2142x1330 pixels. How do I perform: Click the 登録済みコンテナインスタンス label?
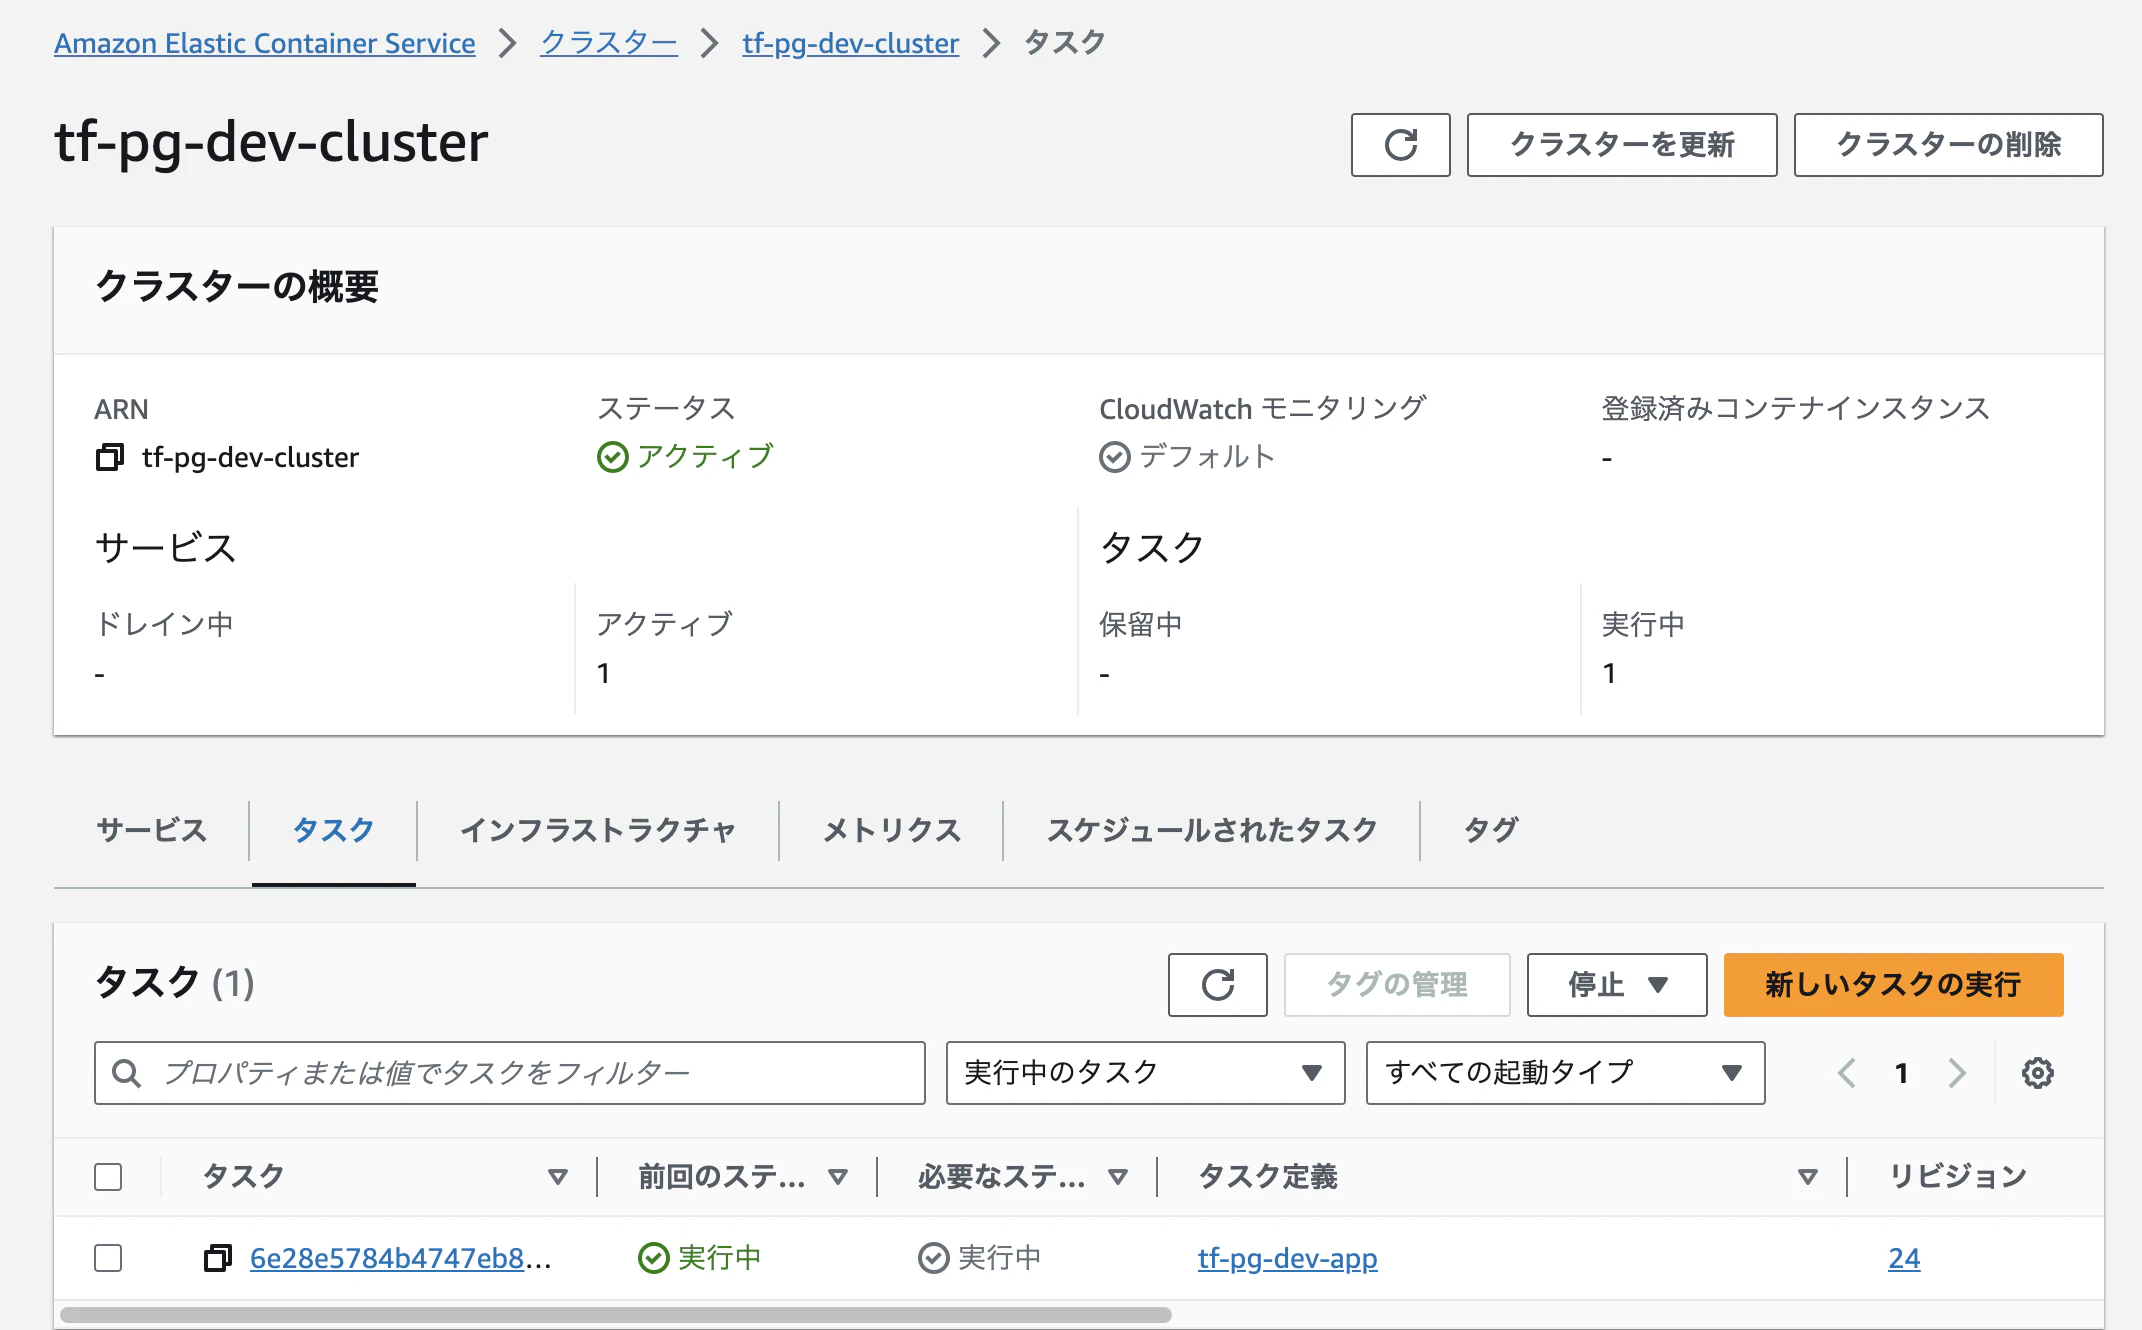click(x=1796, y=409)
